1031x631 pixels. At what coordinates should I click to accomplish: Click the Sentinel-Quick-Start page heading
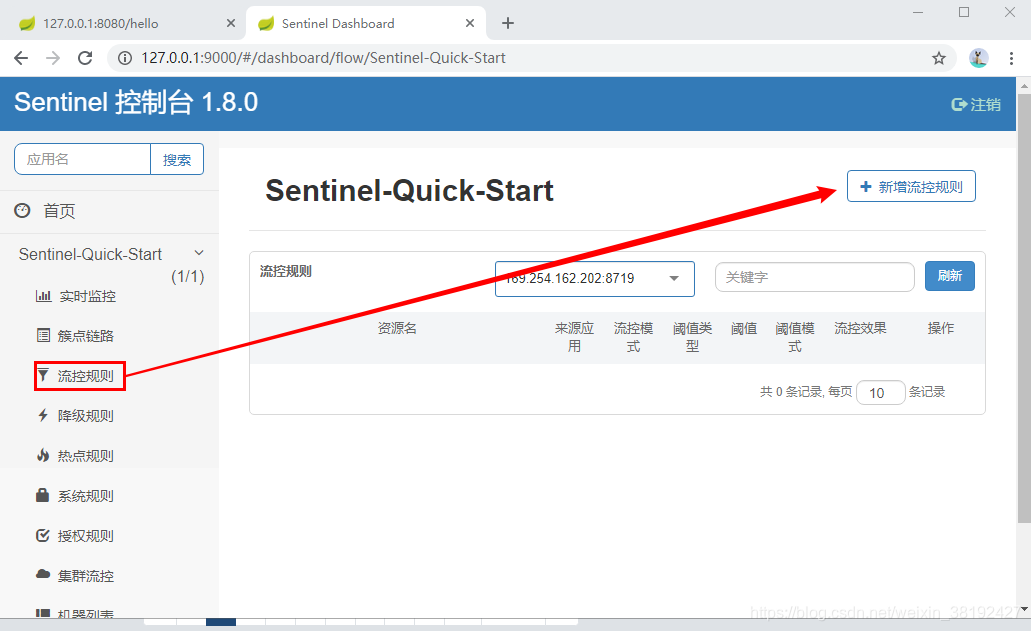pyautogui.click(x=409, y=191)
